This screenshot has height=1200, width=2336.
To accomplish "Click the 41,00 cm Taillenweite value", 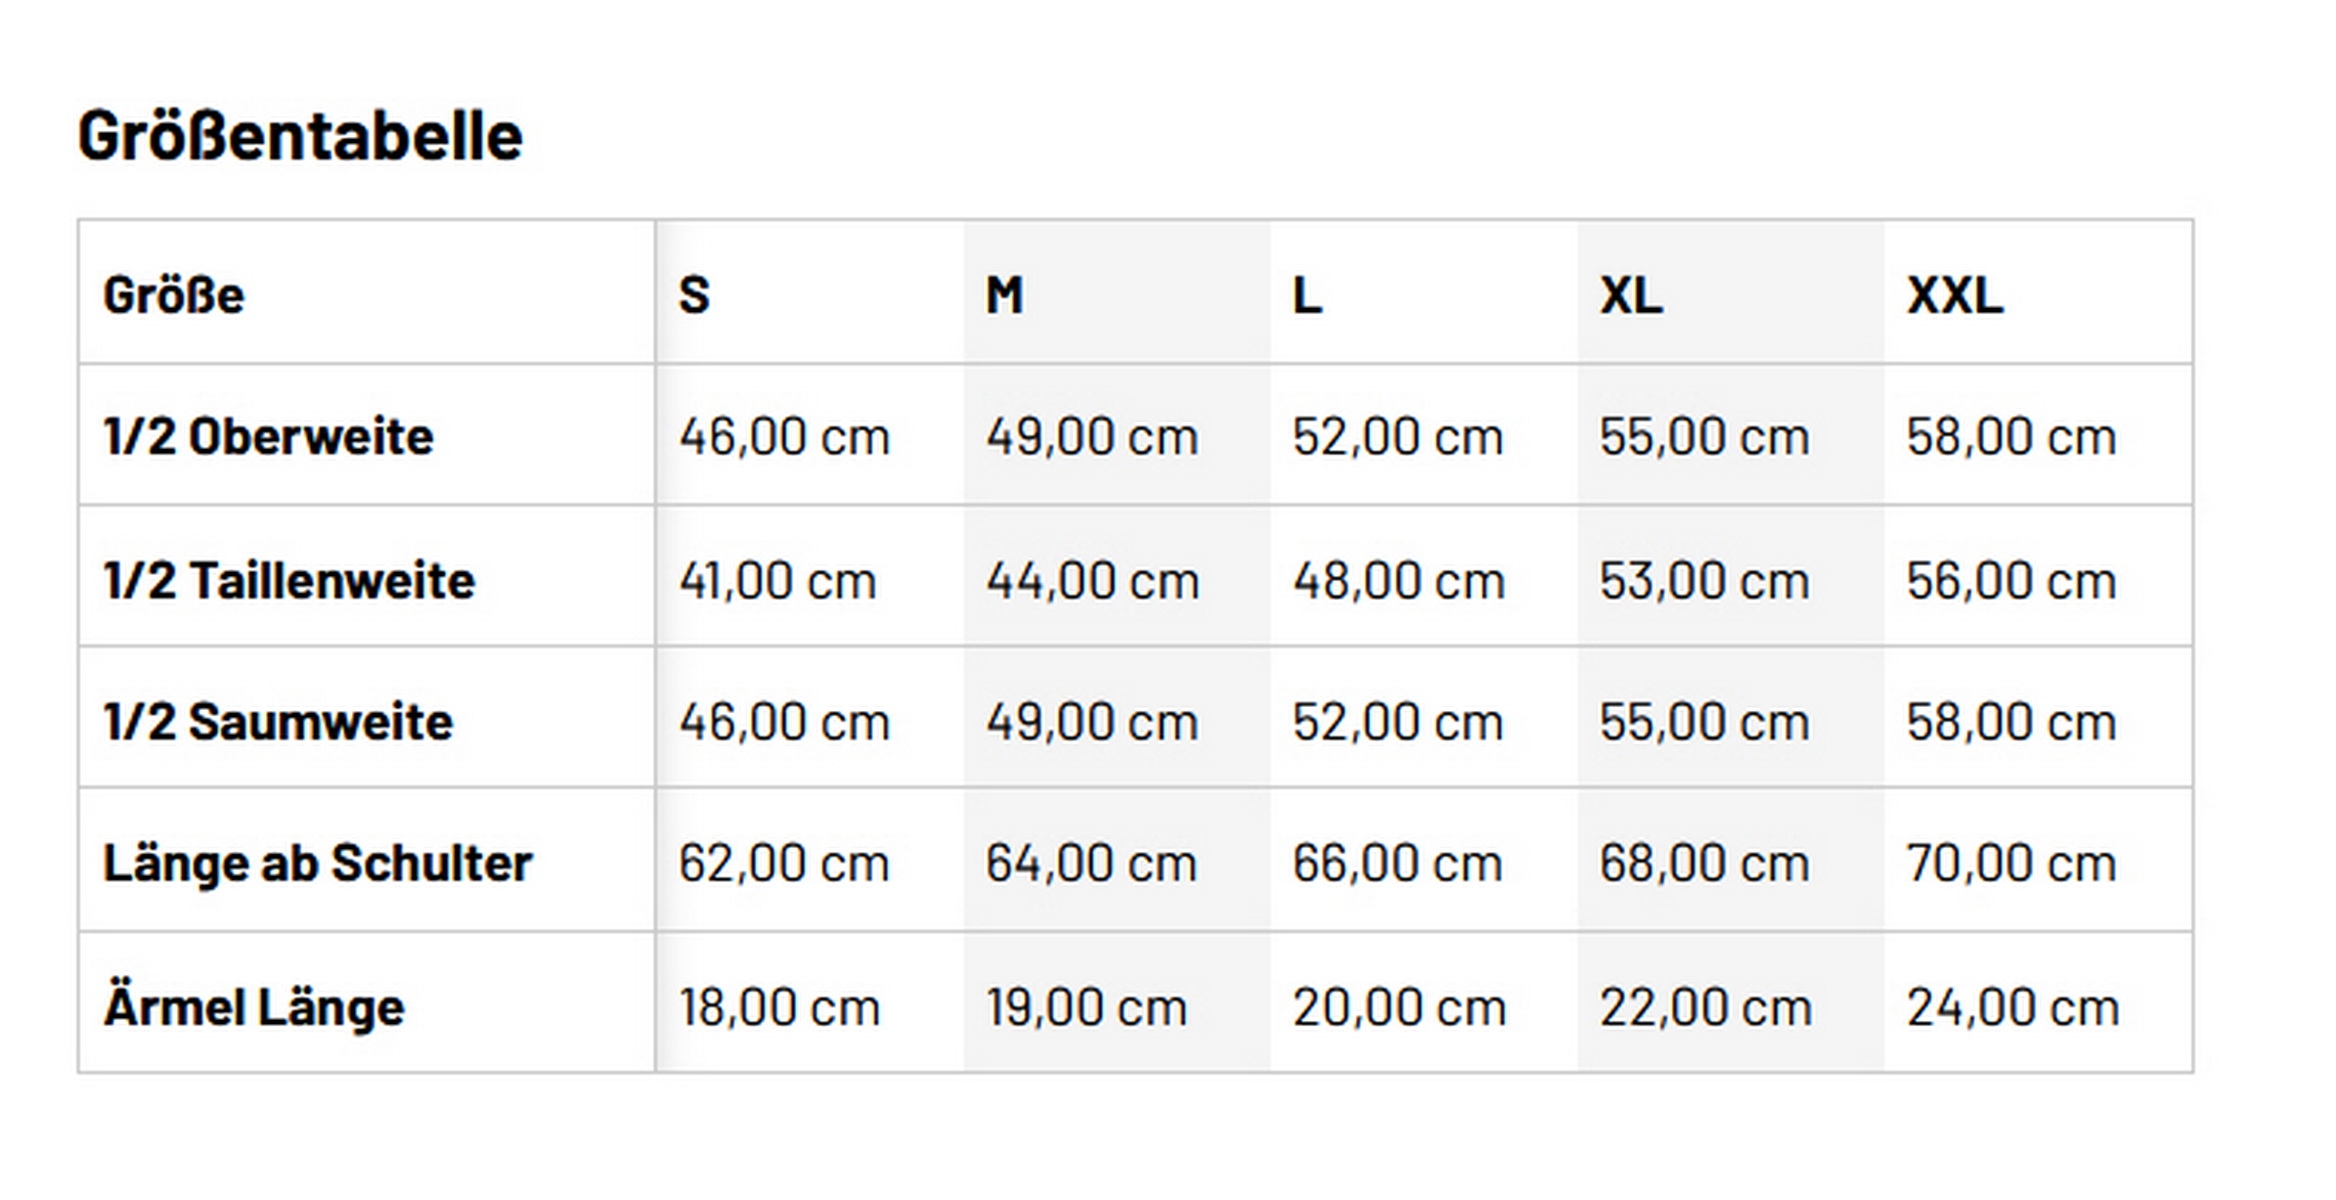I will coord(778,581).
